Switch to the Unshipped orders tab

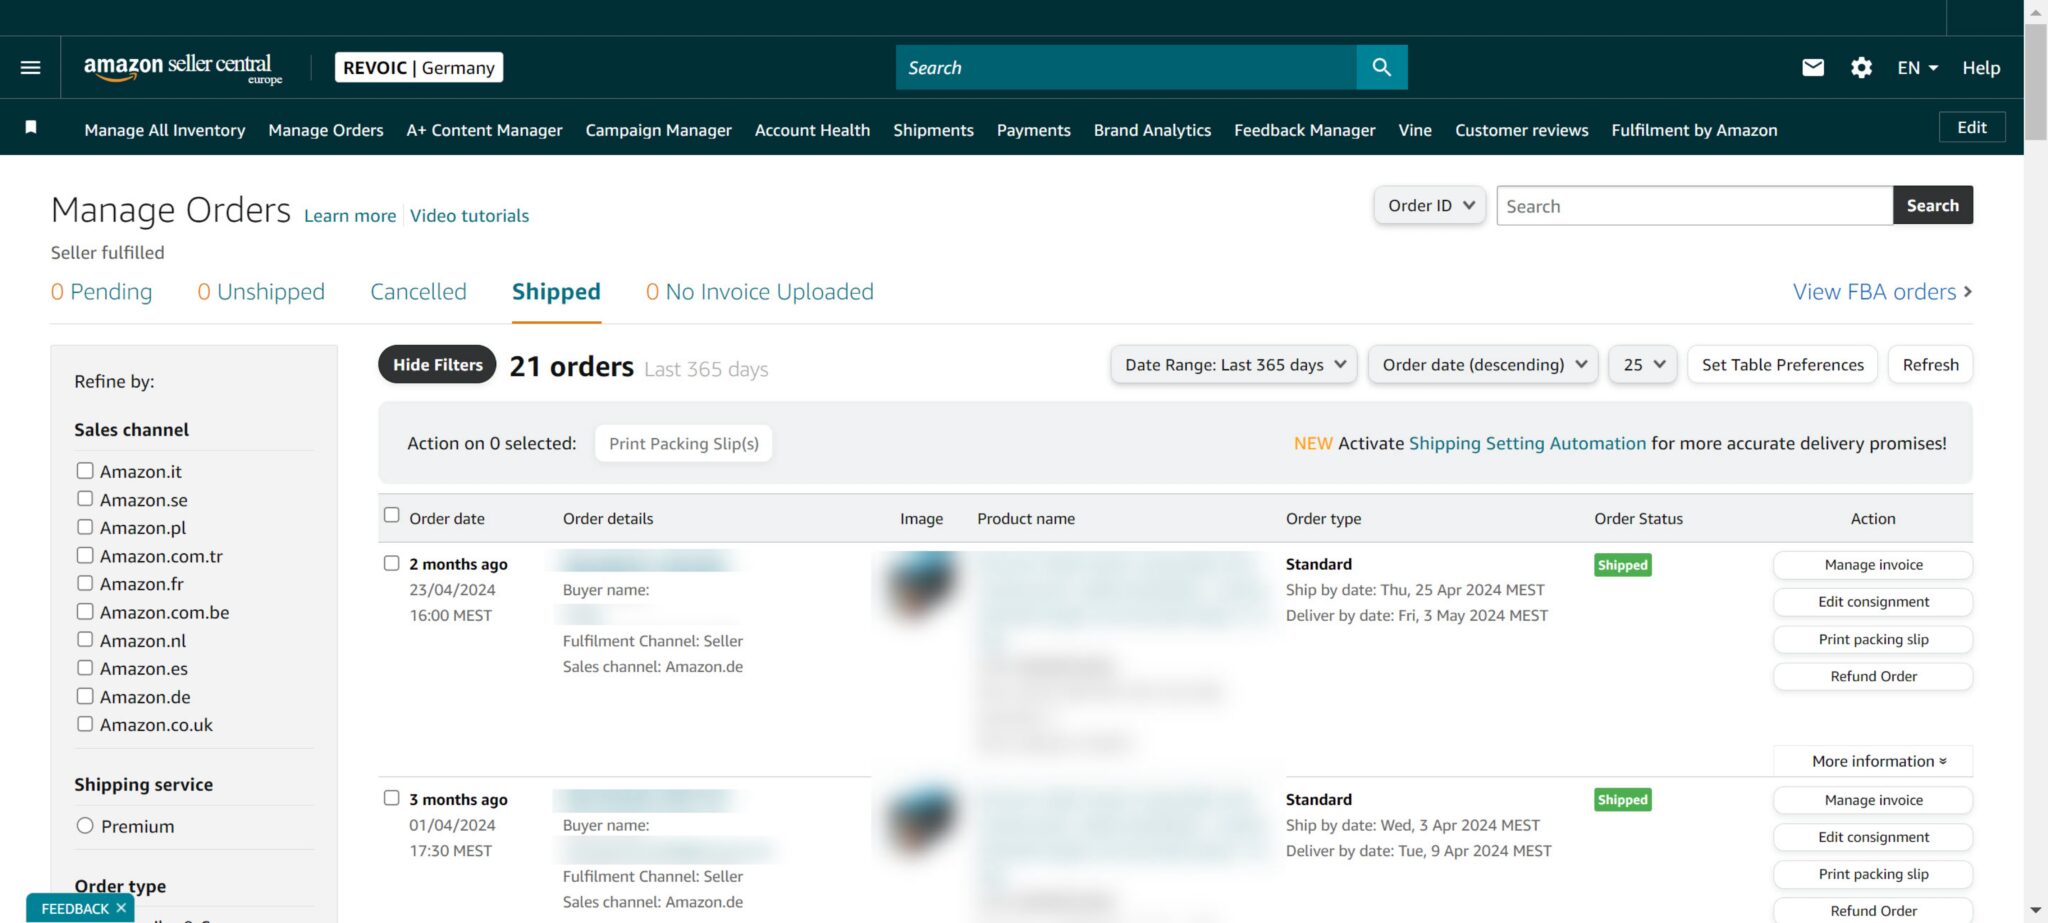(x=261, y=291)
